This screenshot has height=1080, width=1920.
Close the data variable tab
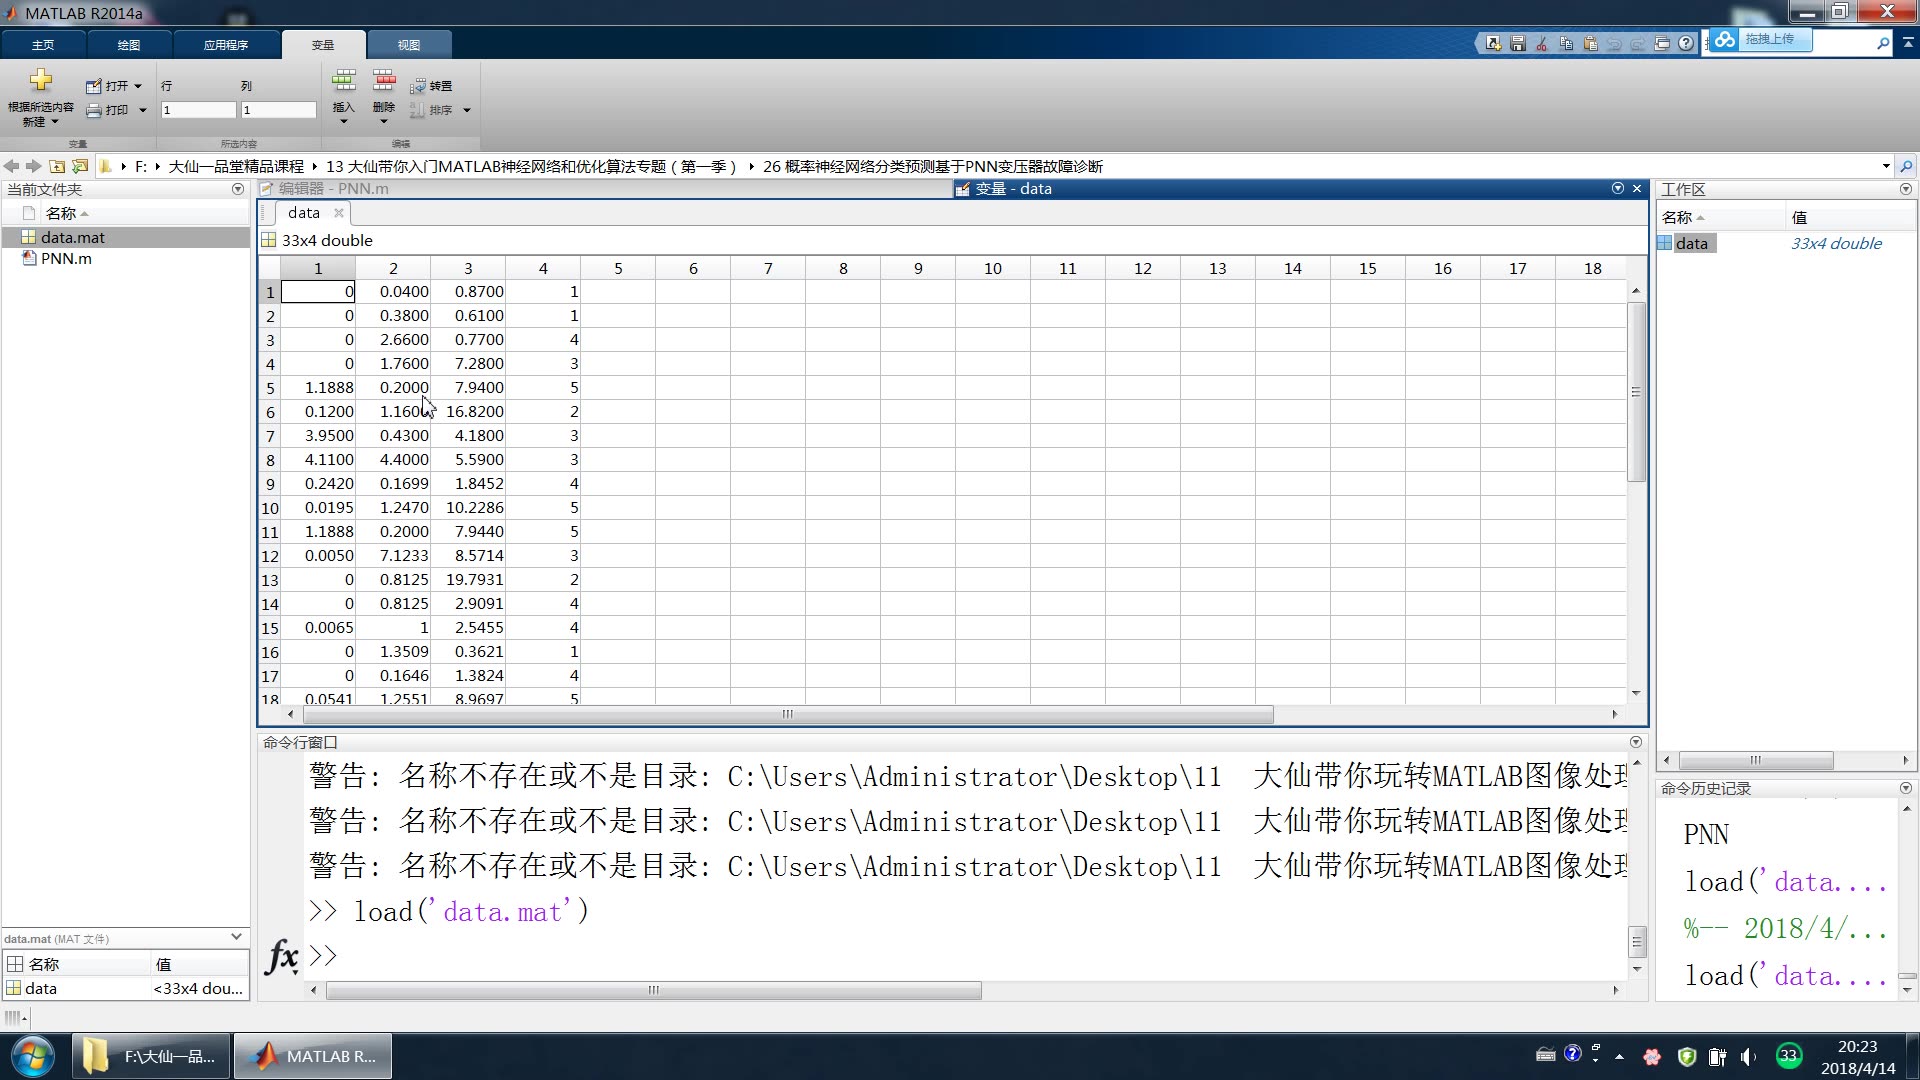[339, 213]
